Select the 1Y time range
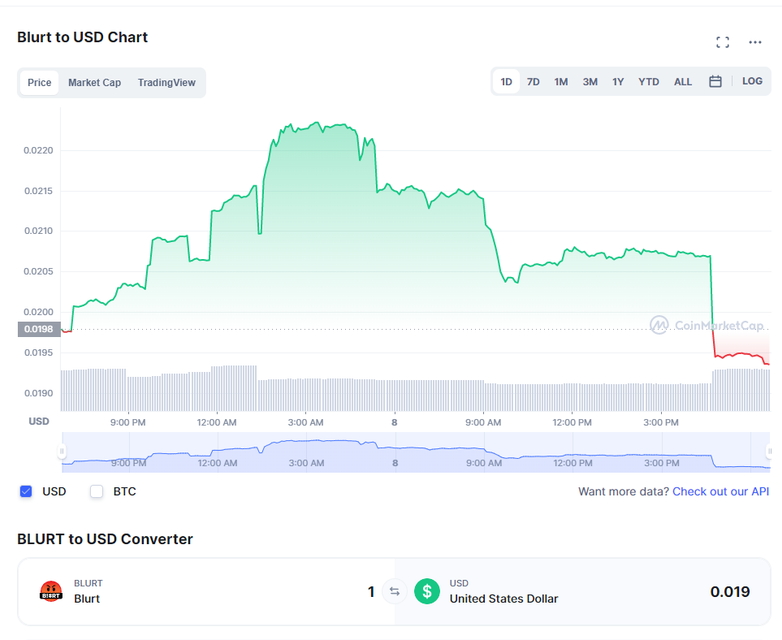 coord(618,82)
